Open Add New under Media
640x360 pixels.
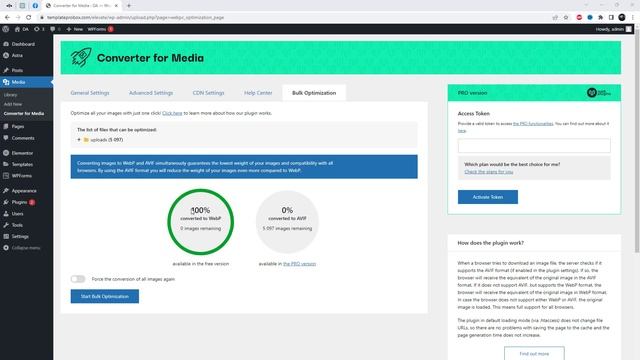tap(13, 104)
